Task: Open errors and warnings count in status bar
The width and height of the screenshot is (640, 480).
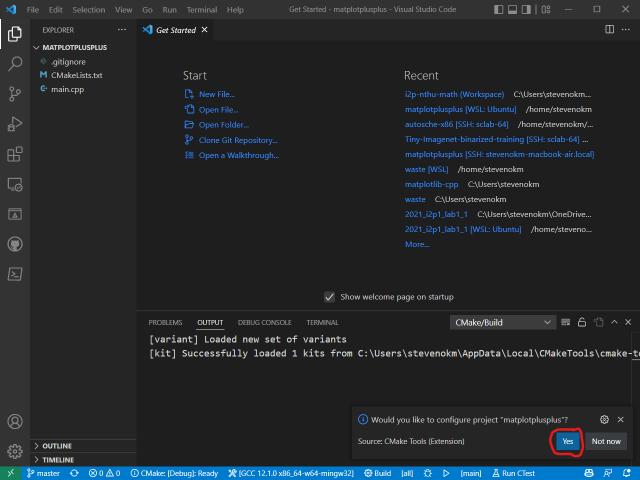Action: pos(104,473)
